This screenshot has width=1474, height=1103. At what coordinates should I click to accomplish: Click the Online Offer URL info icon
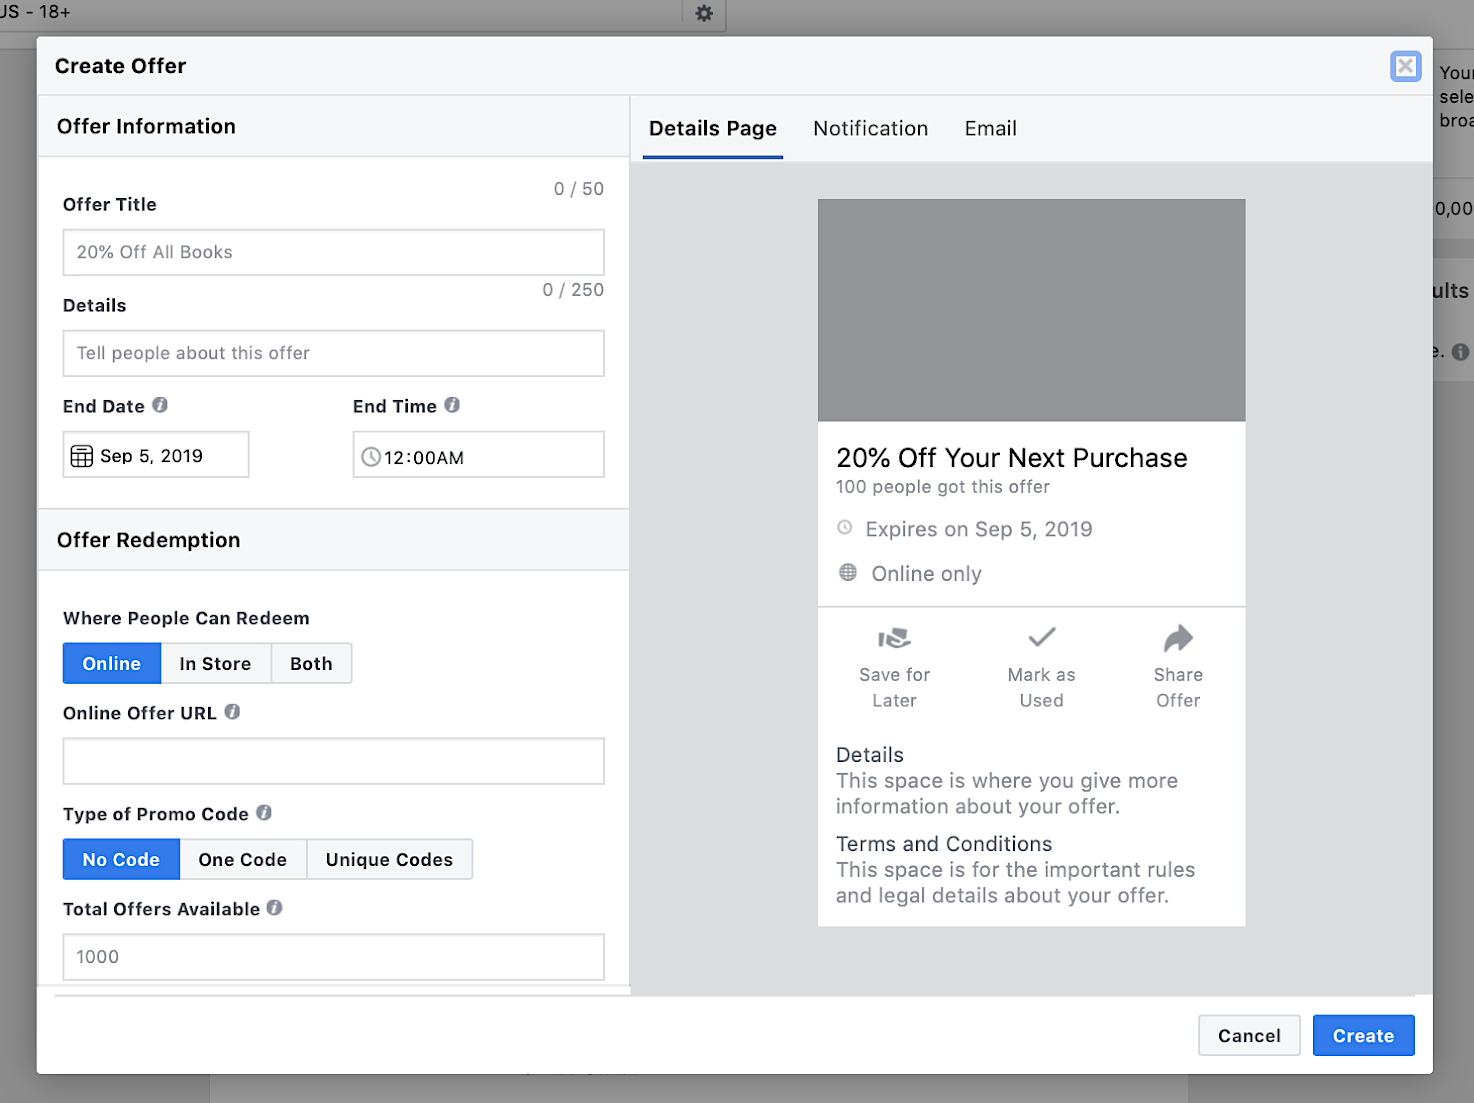click(232, 712)
